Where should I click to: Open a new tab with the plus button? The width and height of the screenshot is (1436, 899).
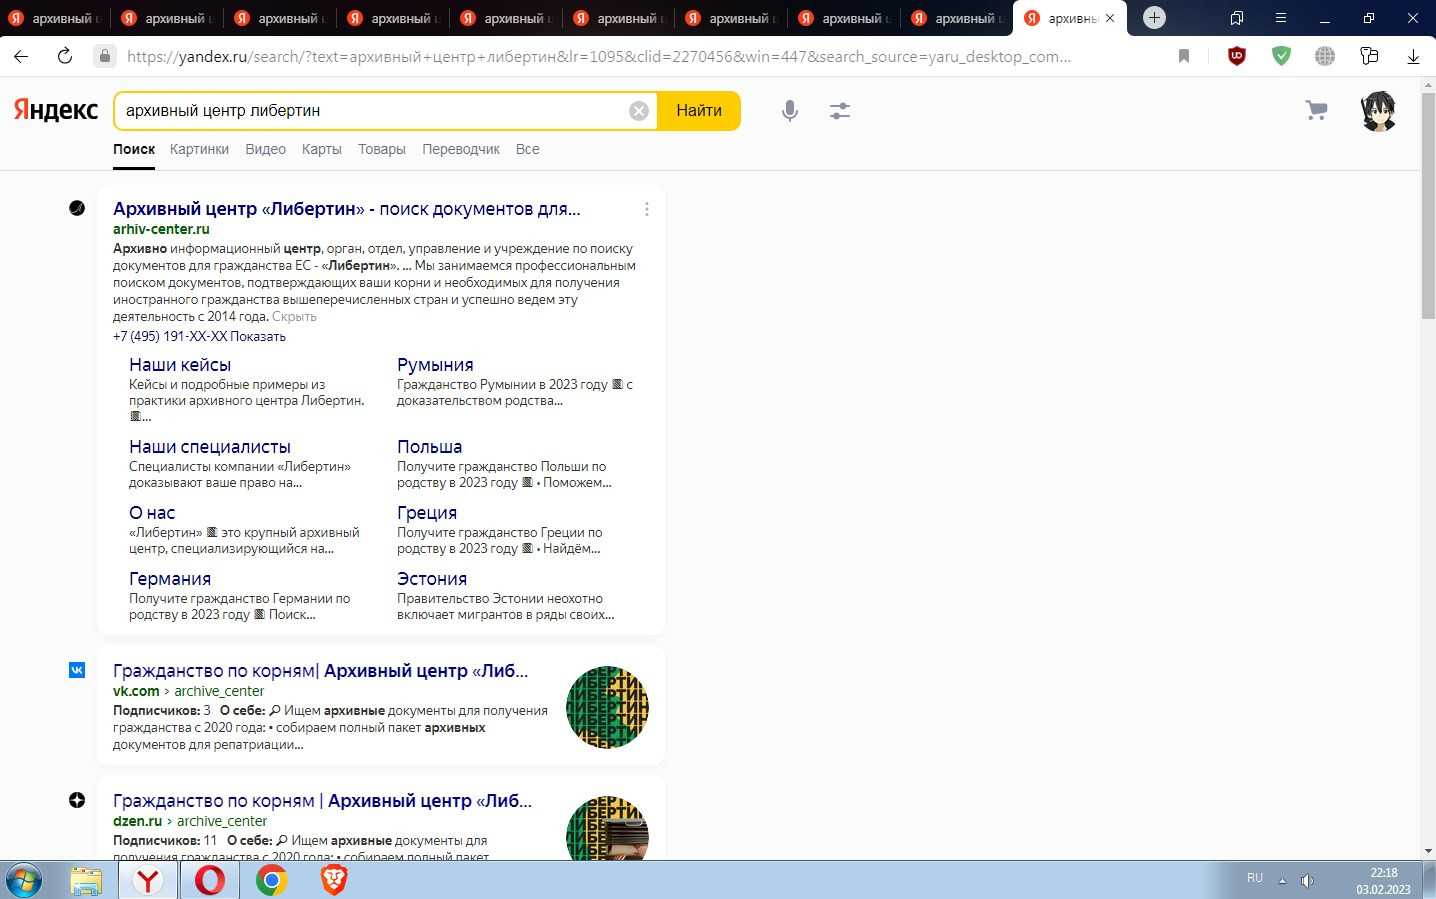pos(1154,17)
